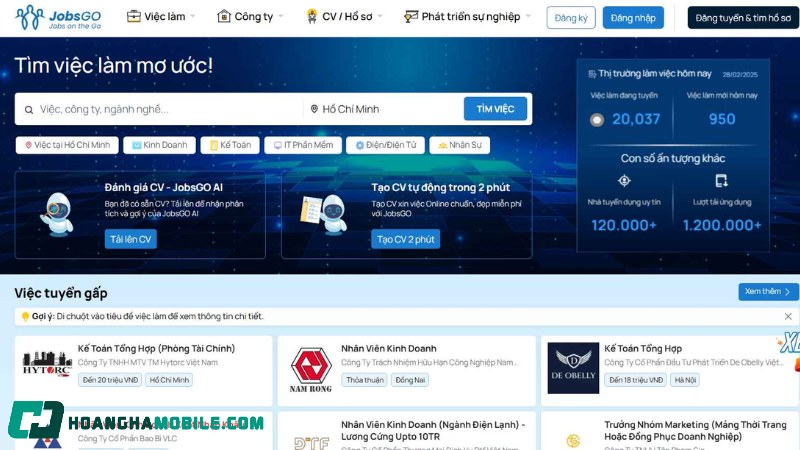Screen dimensions: 800x450
Task: Click the 20,037 active jobs number
Action: coord(636,119)
